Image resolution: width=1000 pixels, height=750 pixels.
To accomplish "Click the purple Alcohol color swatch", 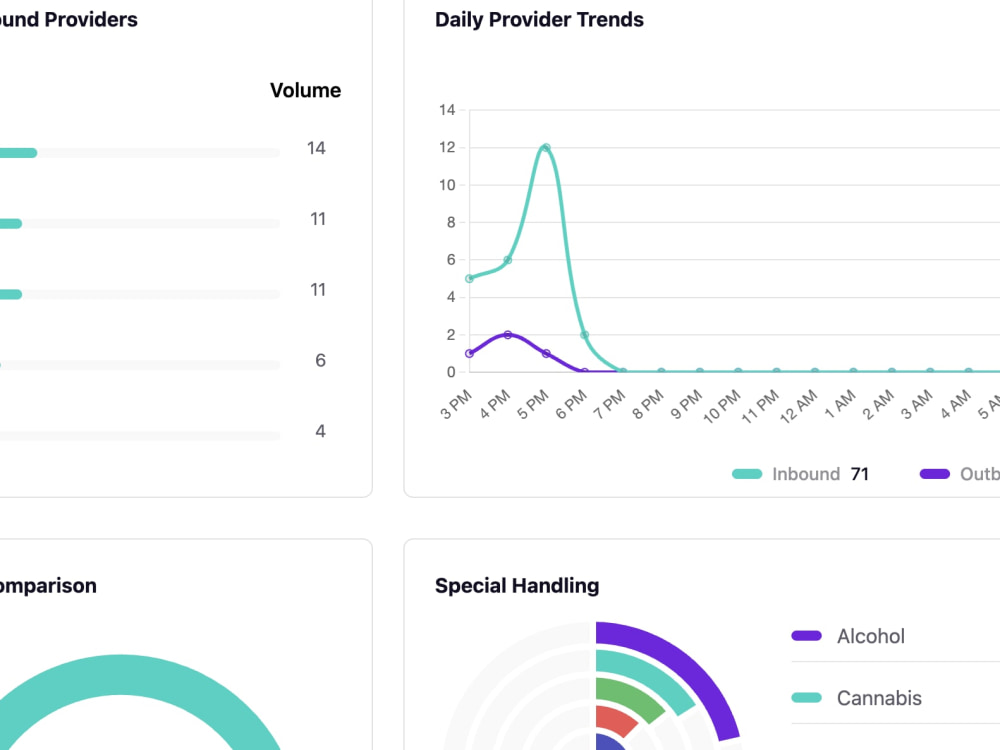I will pyautogui.click(x=806, y=636).
